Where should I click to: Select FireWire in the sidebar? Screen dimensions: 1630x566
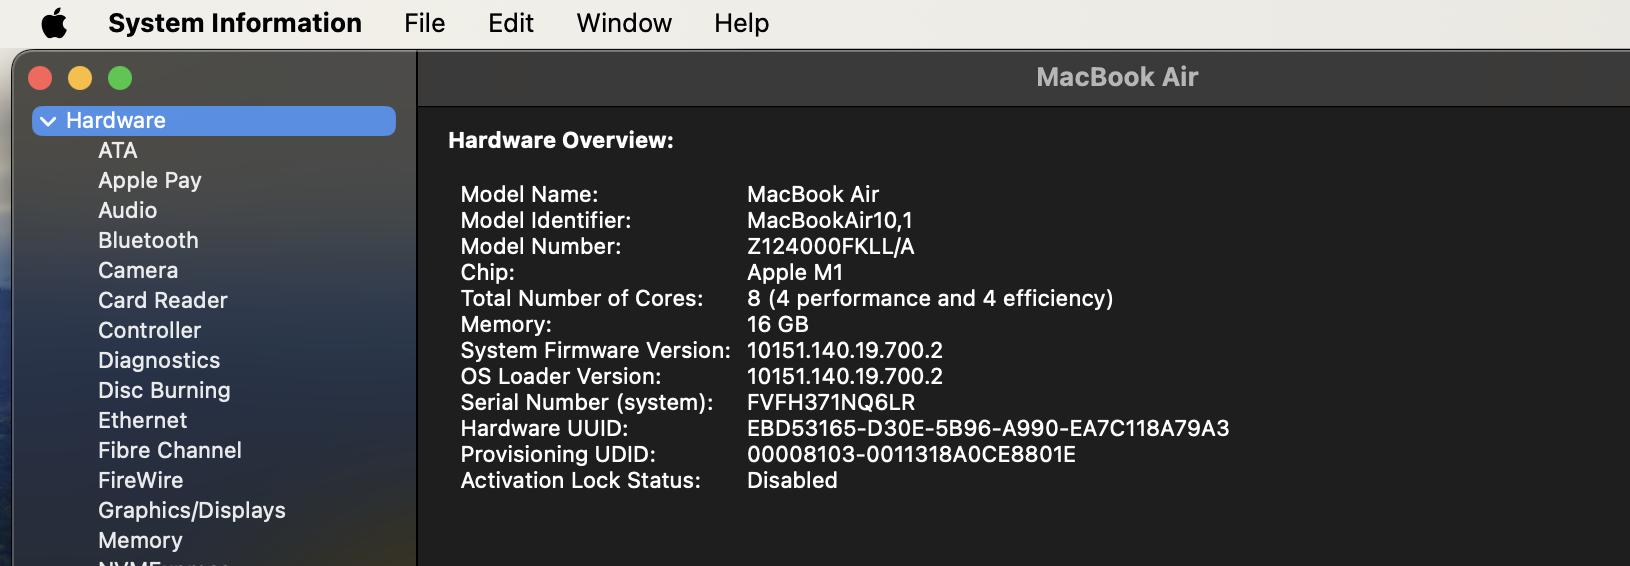(140, 481)
